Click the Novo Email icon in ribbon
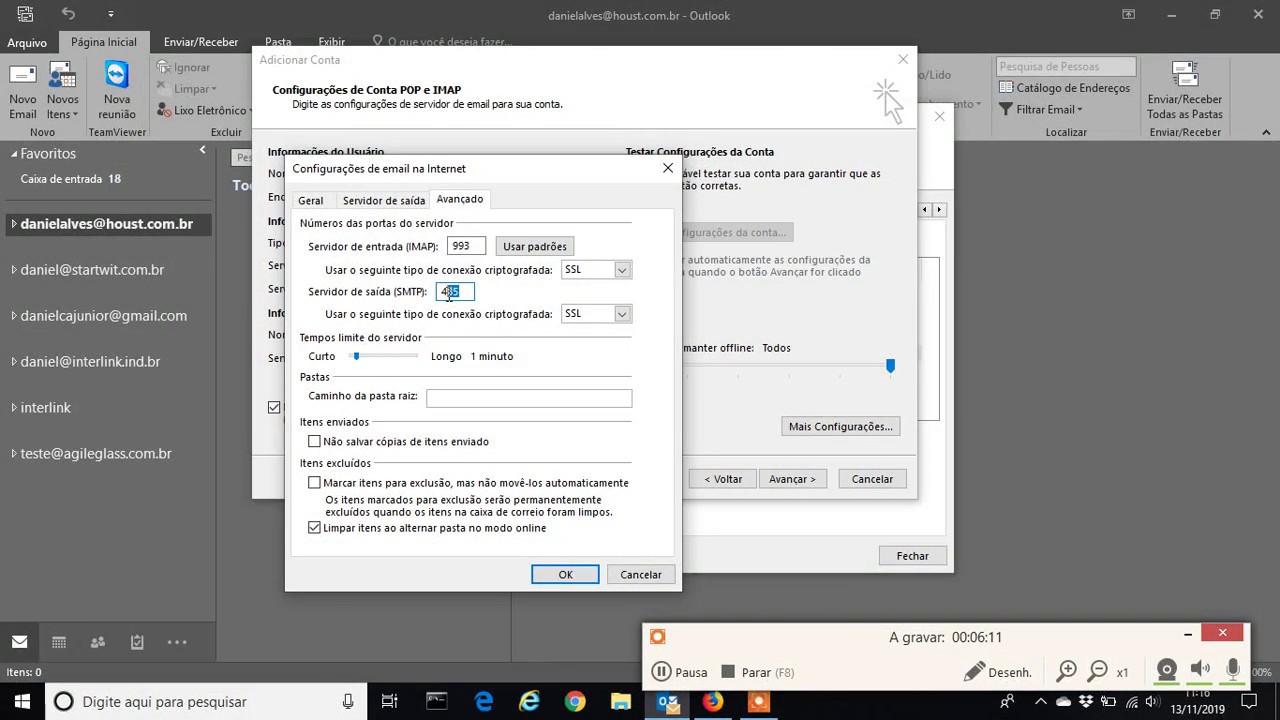This screenshot has height=720, width=1280. [23, 92]
